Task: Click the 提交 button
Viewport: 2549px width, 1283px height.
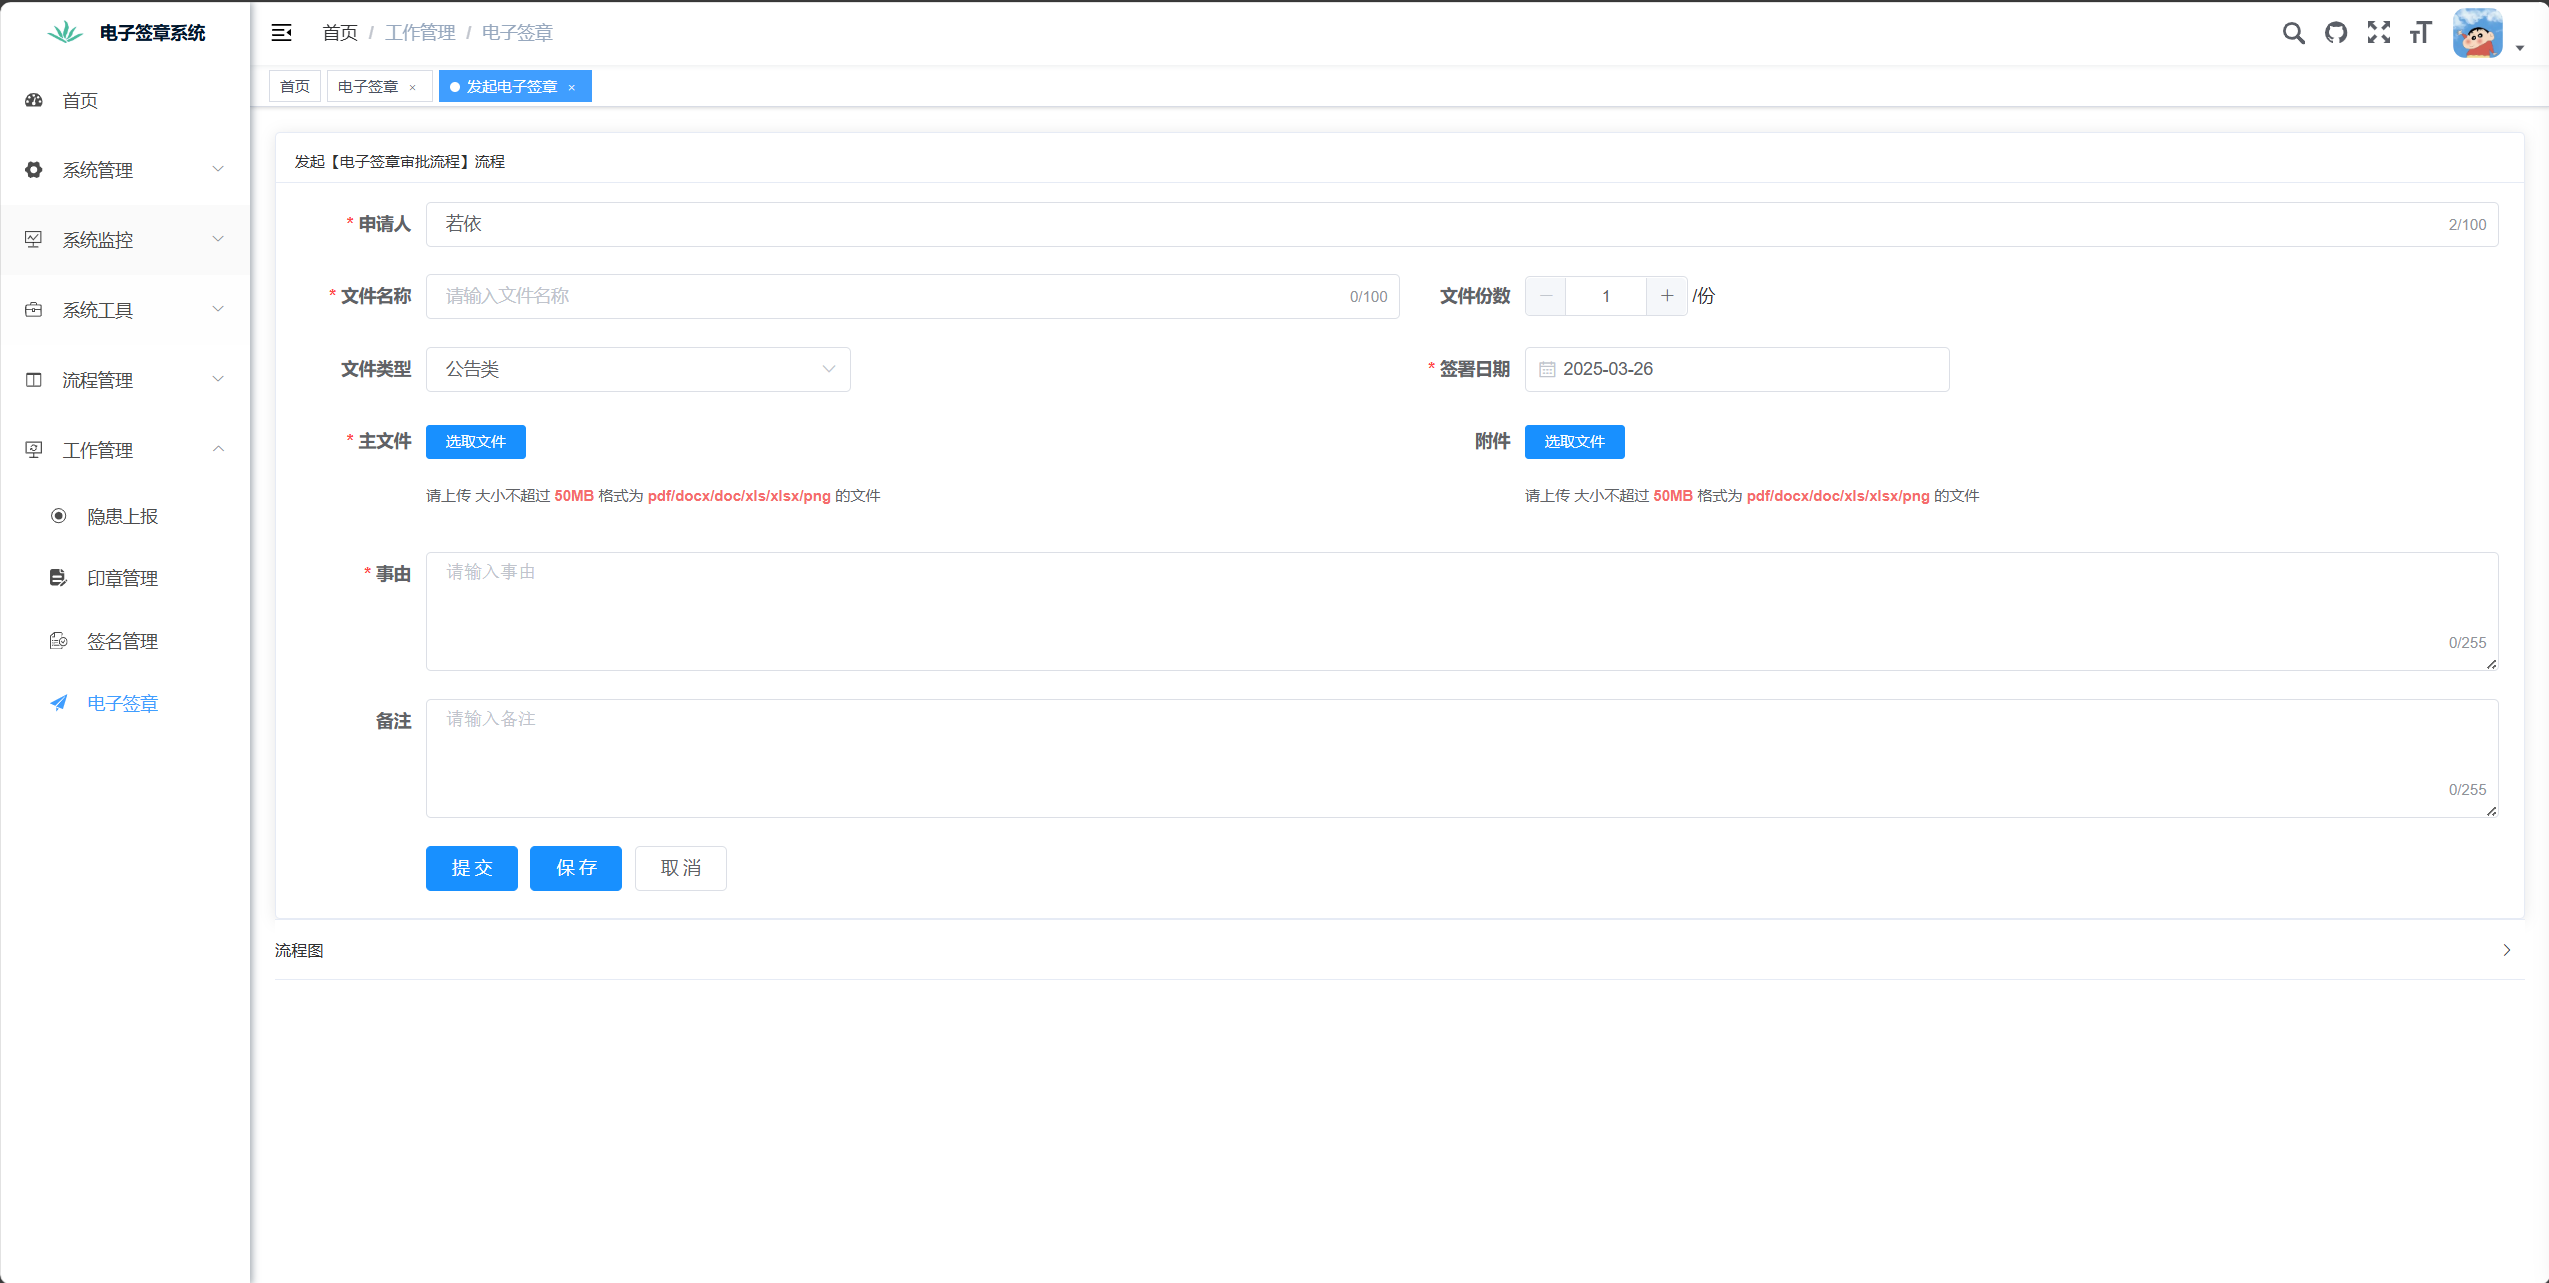Action: (x=471, y=868)
